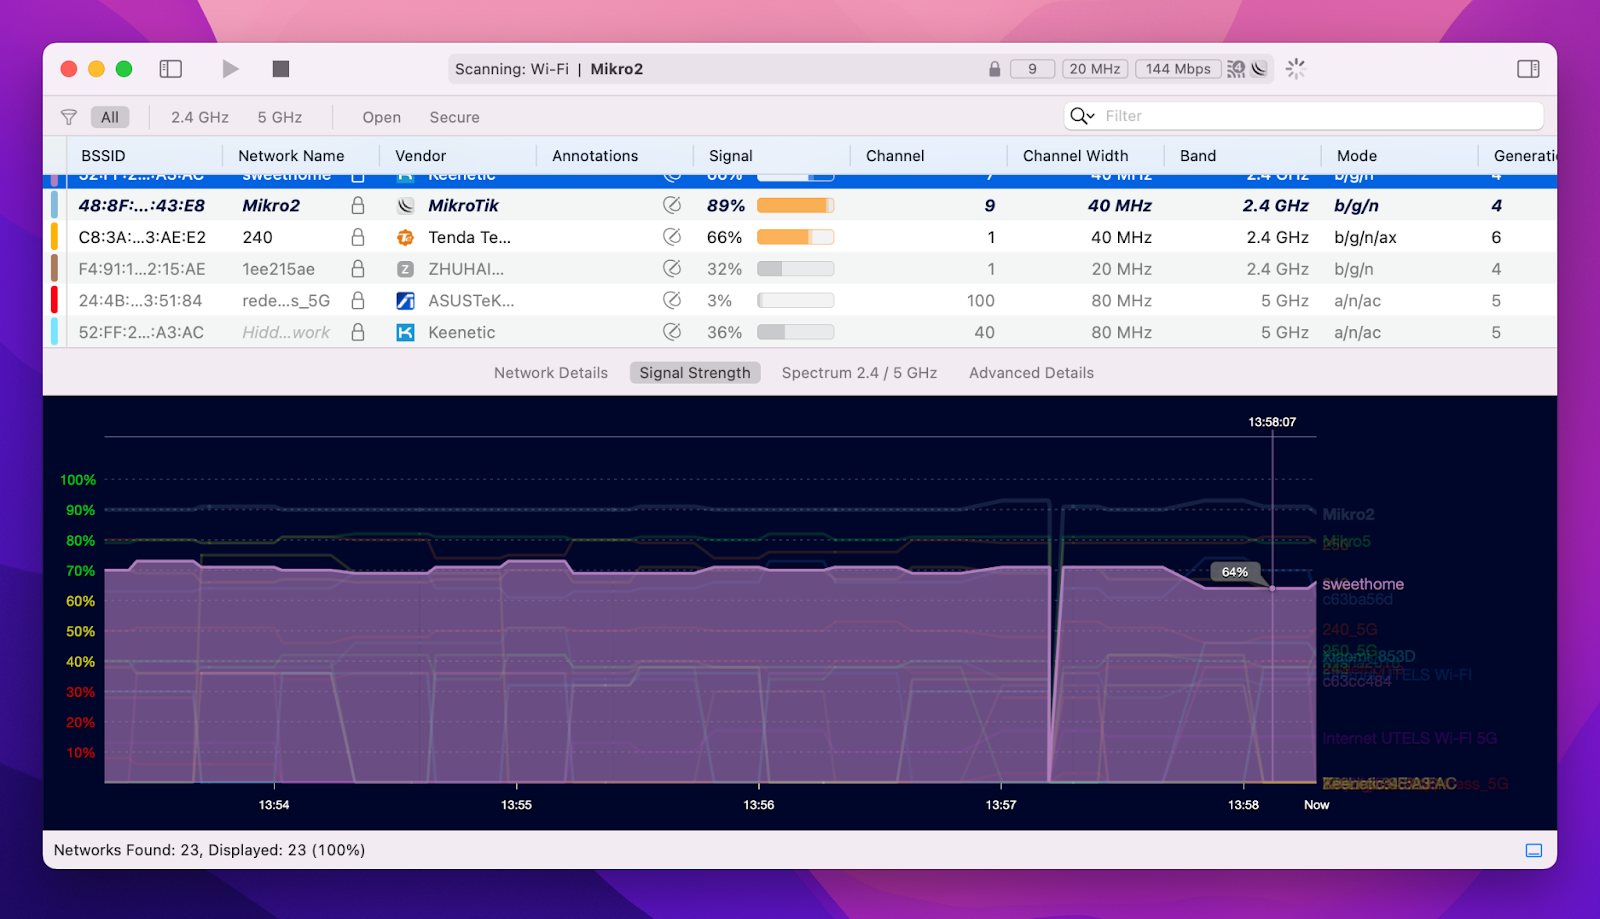Image resolution: width=1600 pixels, height=919 pixels.
Task: Click the sweethome legend label on graph
Action: [x=1363, y=584]
